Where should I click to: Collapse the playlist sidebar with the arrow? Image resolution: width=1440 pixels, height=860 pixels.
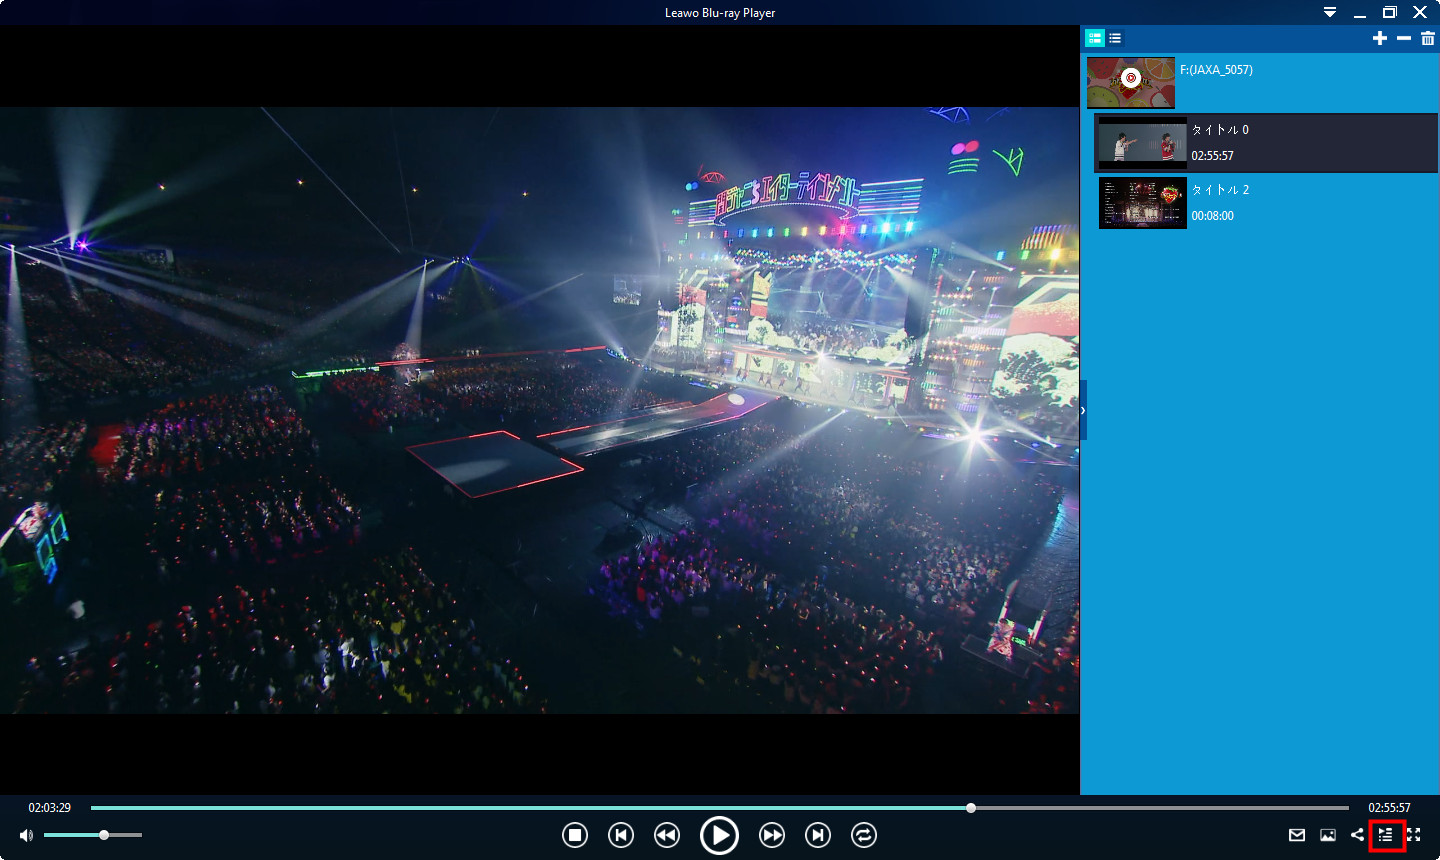tap(1083, 411)
